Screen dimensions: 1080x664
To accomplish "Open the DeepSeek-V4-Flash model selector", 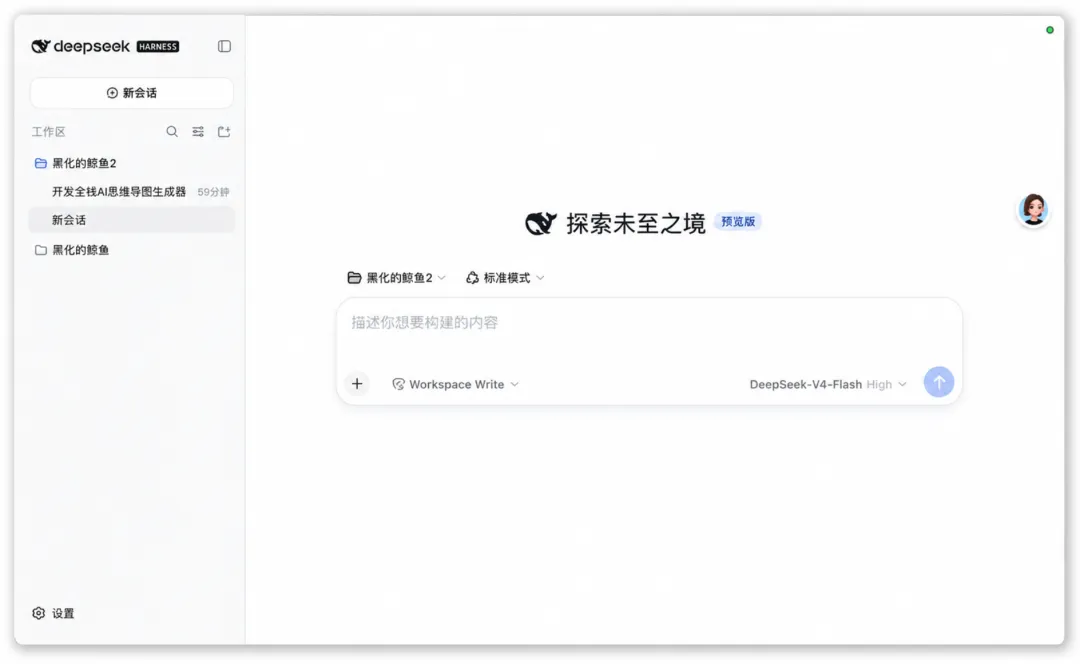I will pos(828,384).
